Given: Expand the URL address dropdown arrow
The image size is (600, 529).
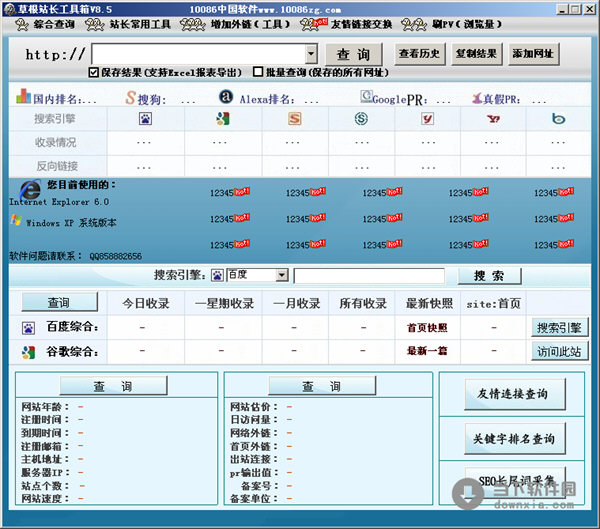Looking at the screenshot, I should click(311, 54).
